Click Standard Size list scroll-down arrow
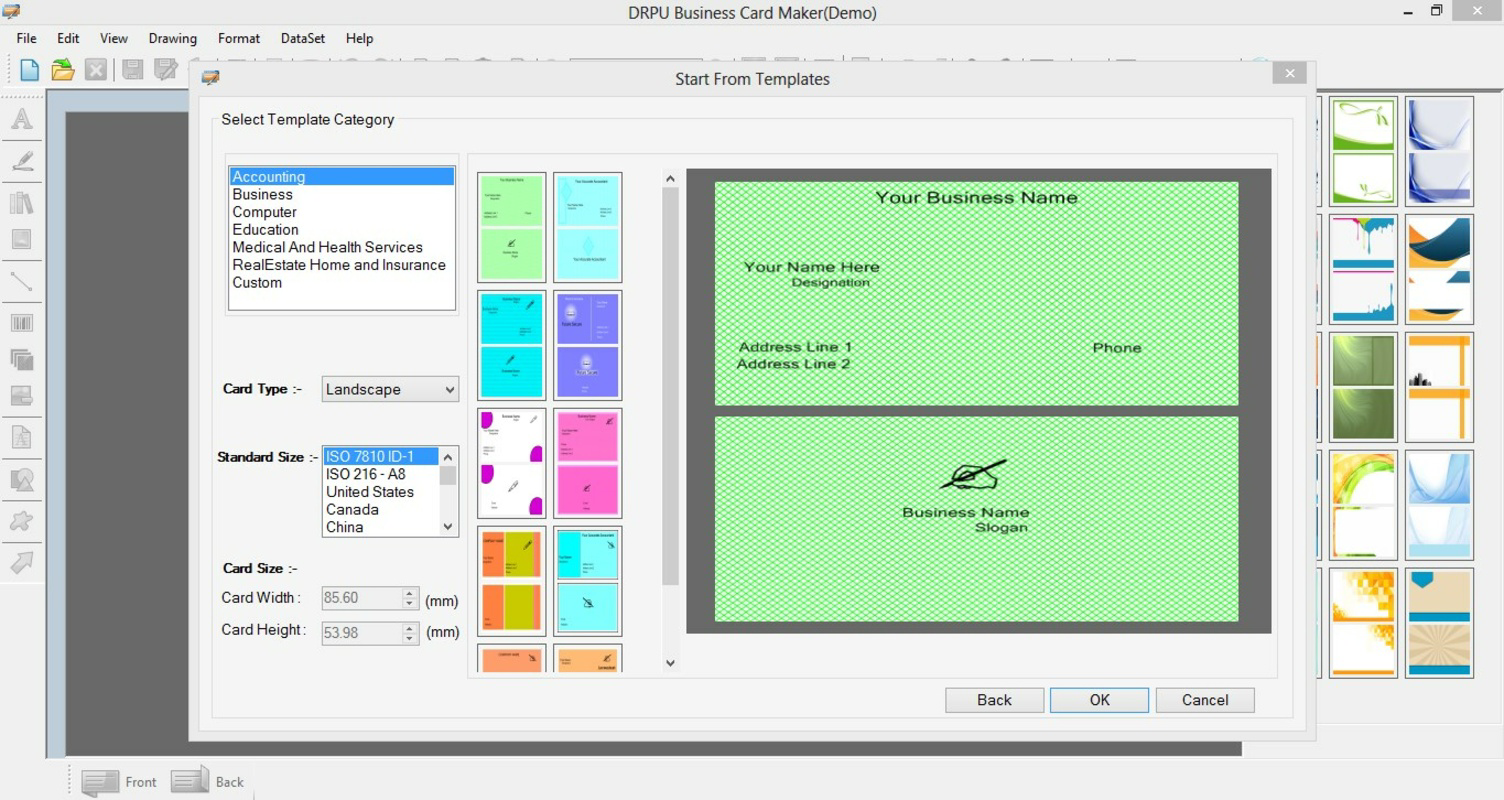Screen dimensions: 1504x800 coord(448,527)
